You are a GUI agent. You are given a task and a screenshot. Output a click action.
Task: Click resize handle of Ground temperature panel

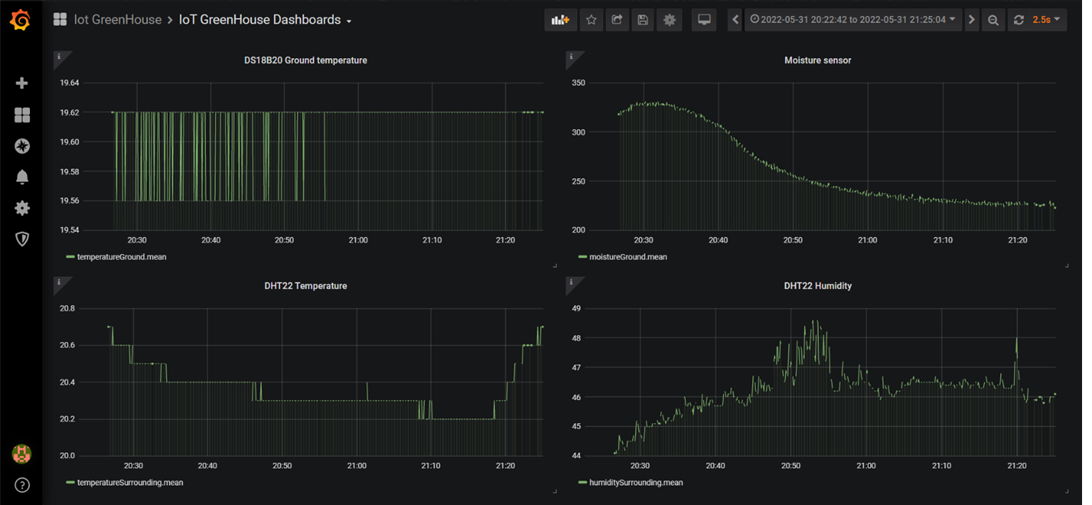pyautogui.click(x=554, y=265)
